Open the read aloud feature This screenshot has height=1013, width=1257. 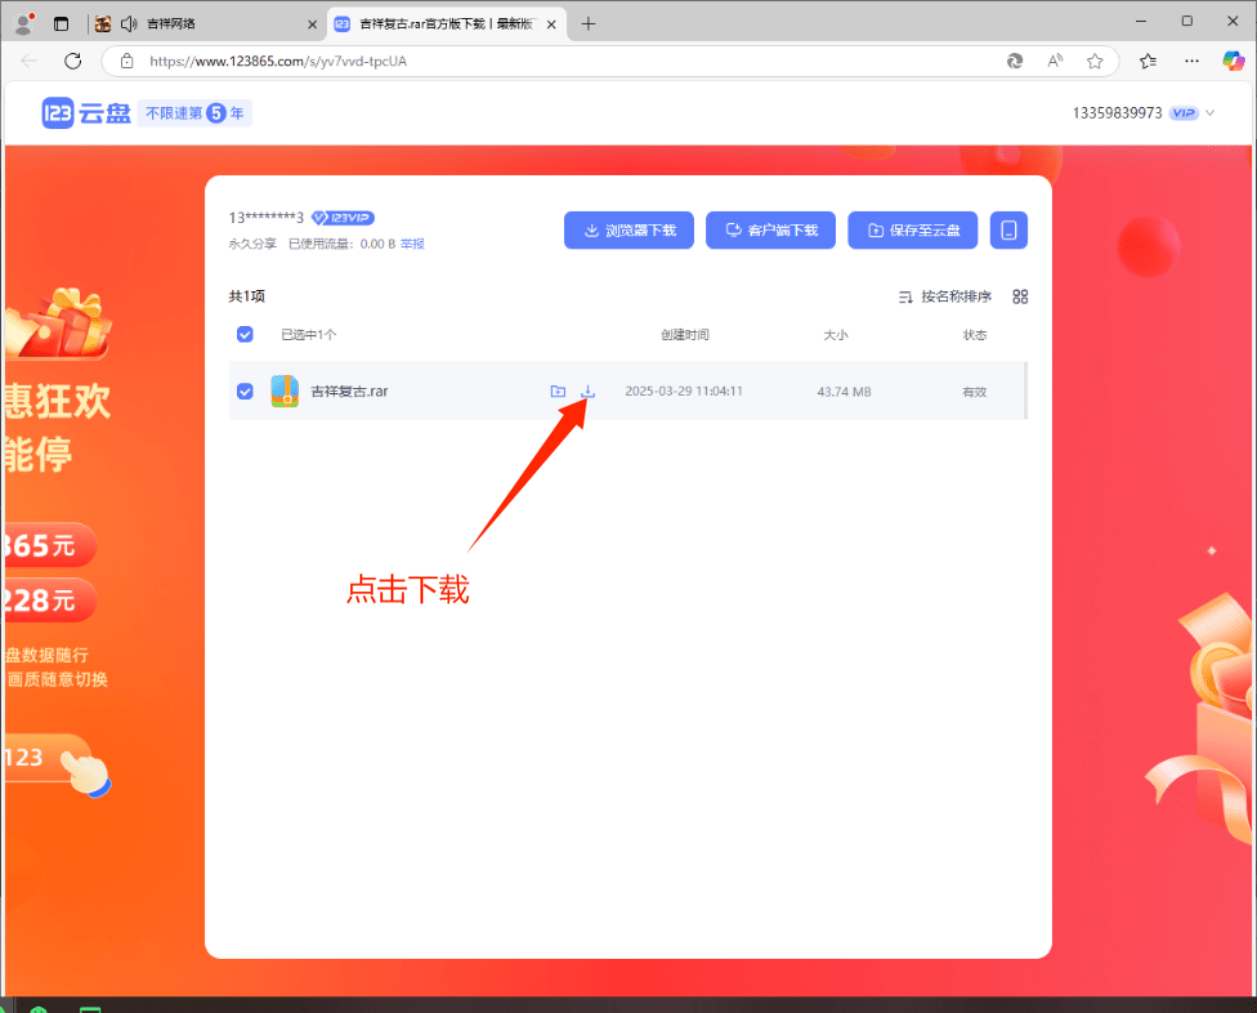pos(1055,61)
